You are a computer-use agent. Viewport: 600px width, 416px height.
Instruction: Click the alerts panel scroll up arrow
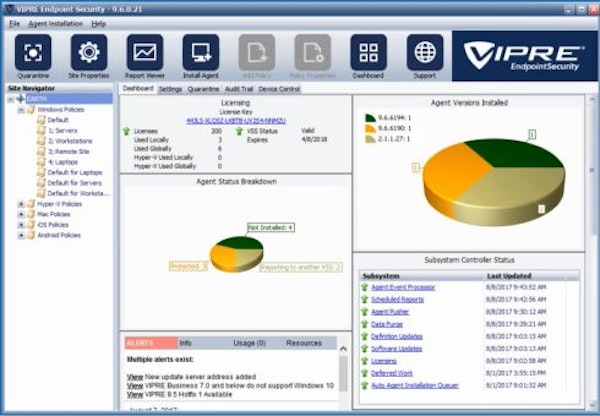pyautogui.click(x=343, y=349)
